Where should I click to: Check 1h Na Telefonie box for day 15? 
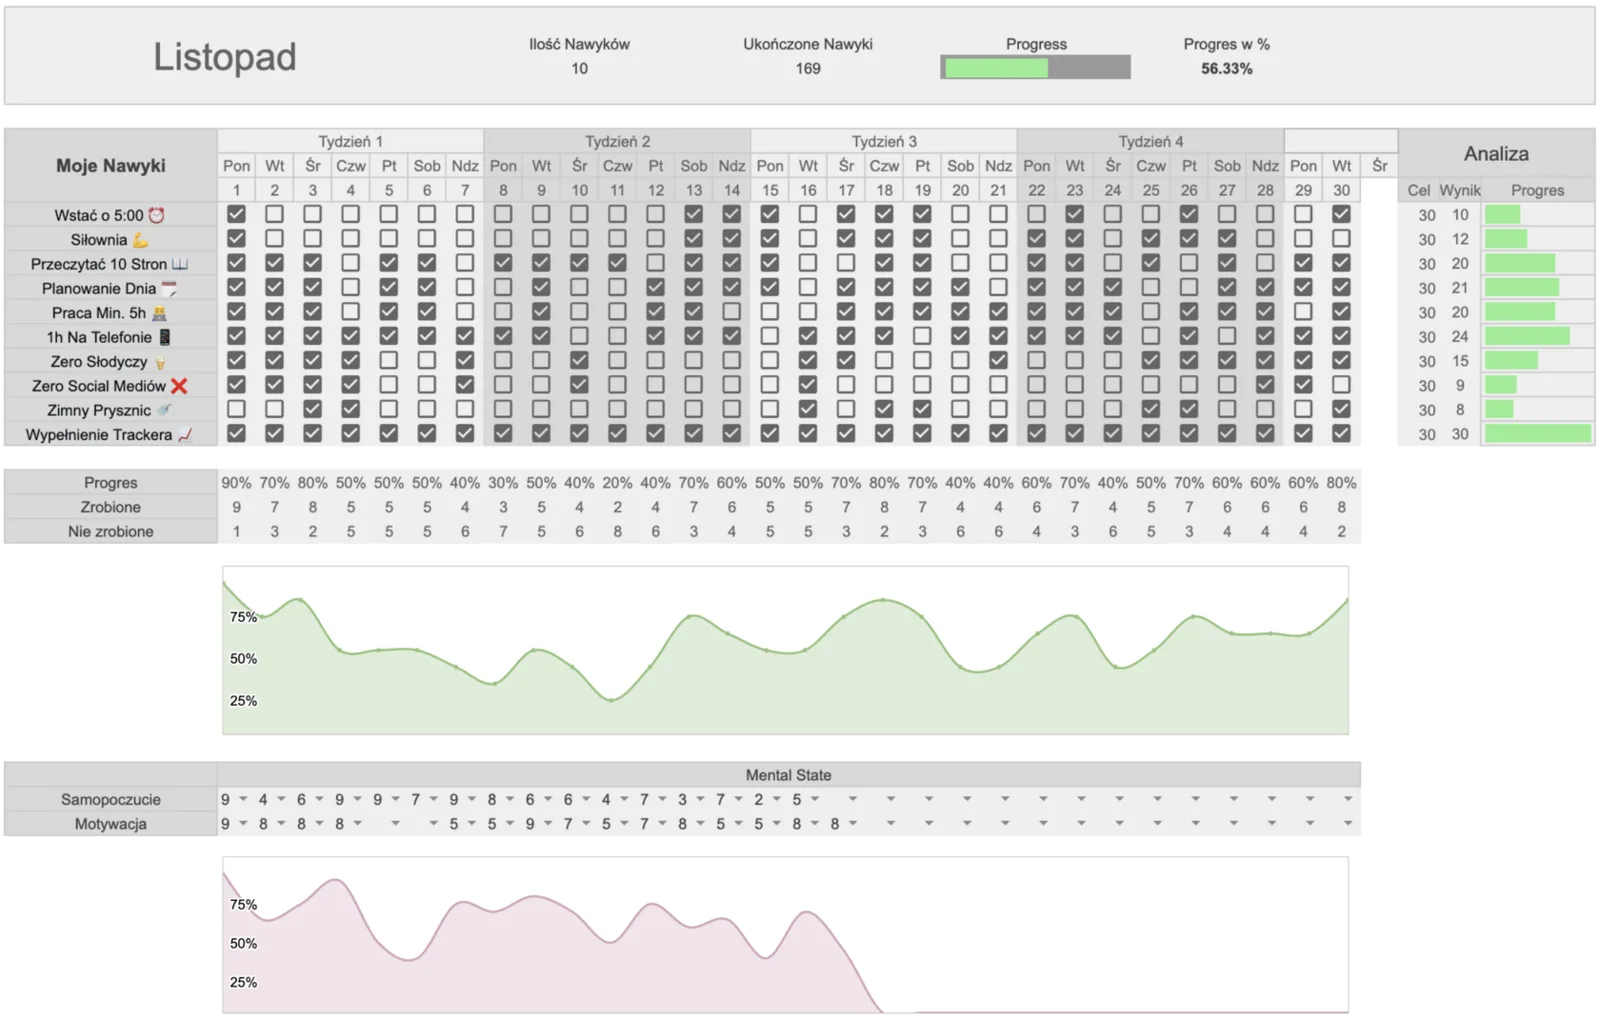(x=769, y=336)
